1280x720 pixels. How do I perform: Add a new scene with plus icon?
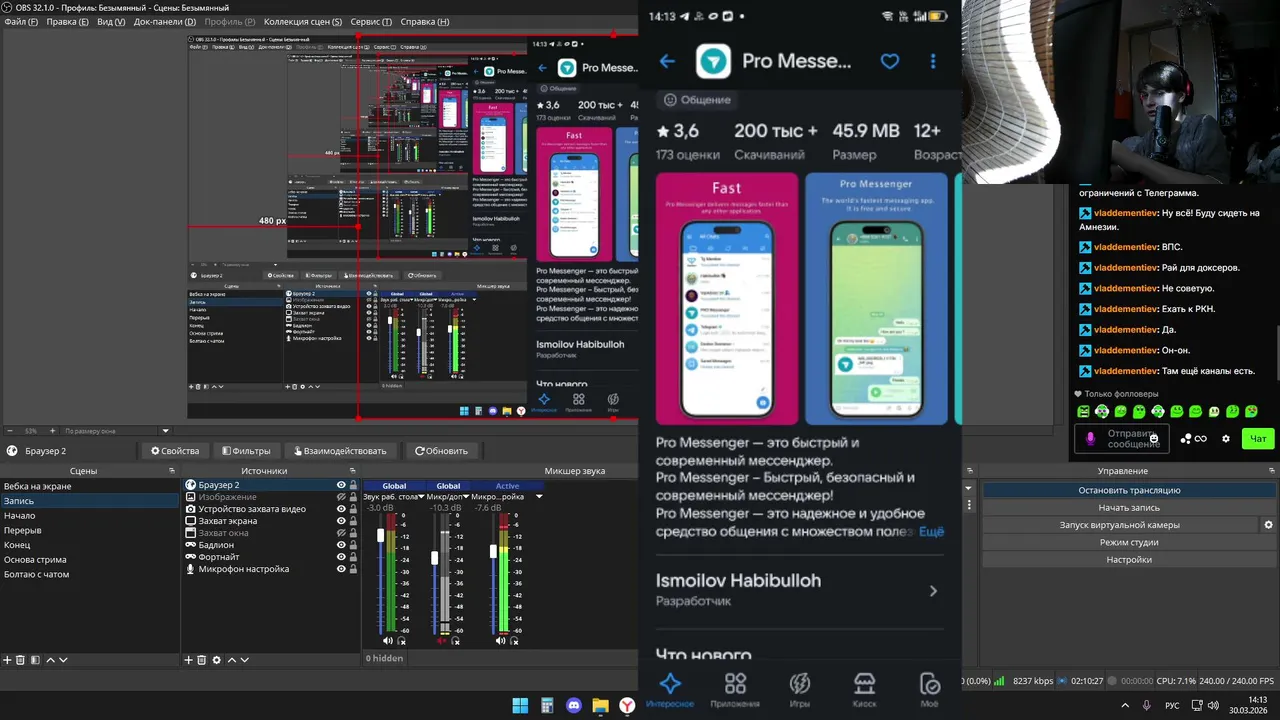tap(7, 660)
